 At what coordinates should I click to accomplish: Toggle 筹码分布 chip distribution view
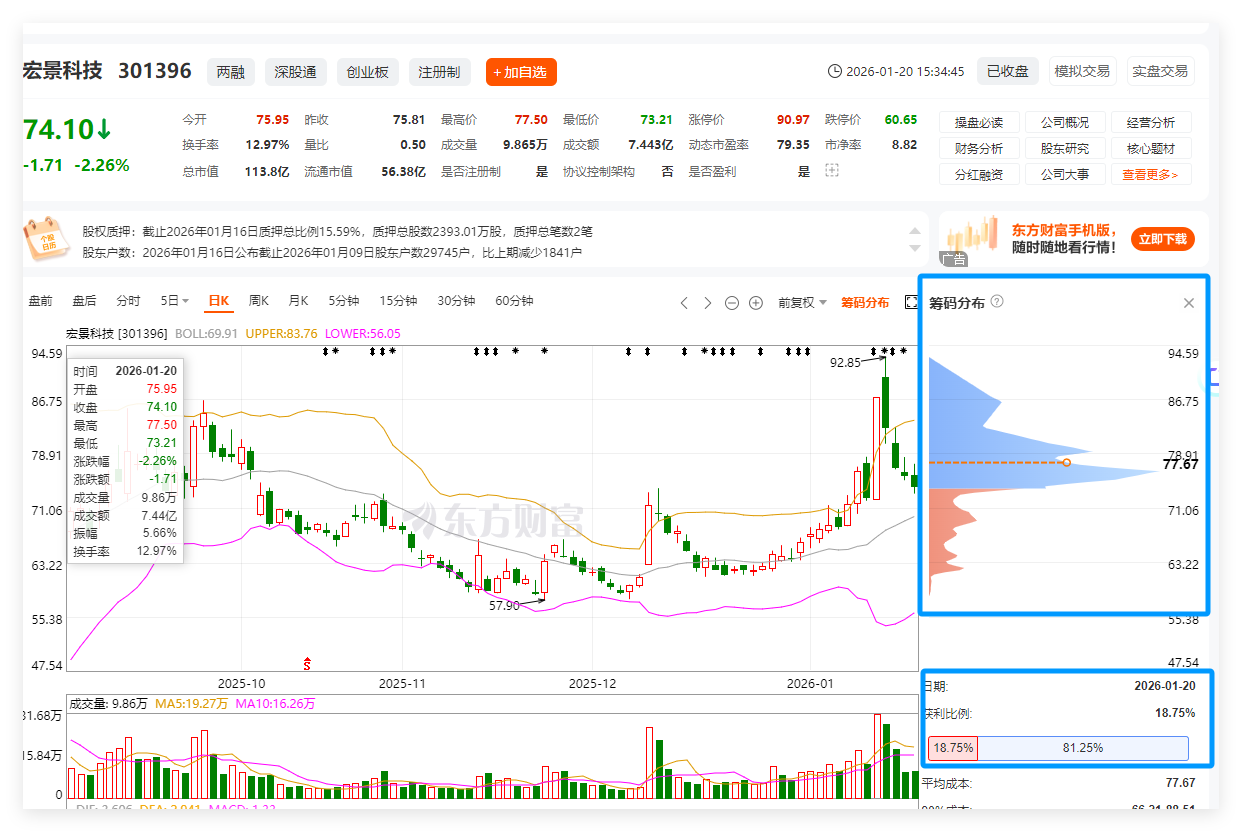click(865, 302)
